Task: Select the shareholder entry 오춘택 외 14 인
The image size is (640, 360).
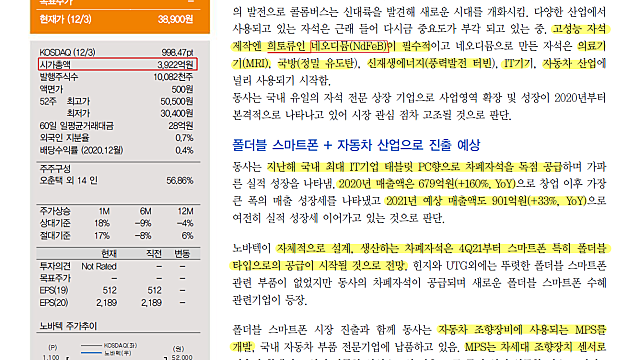Action: click(68, 180)
